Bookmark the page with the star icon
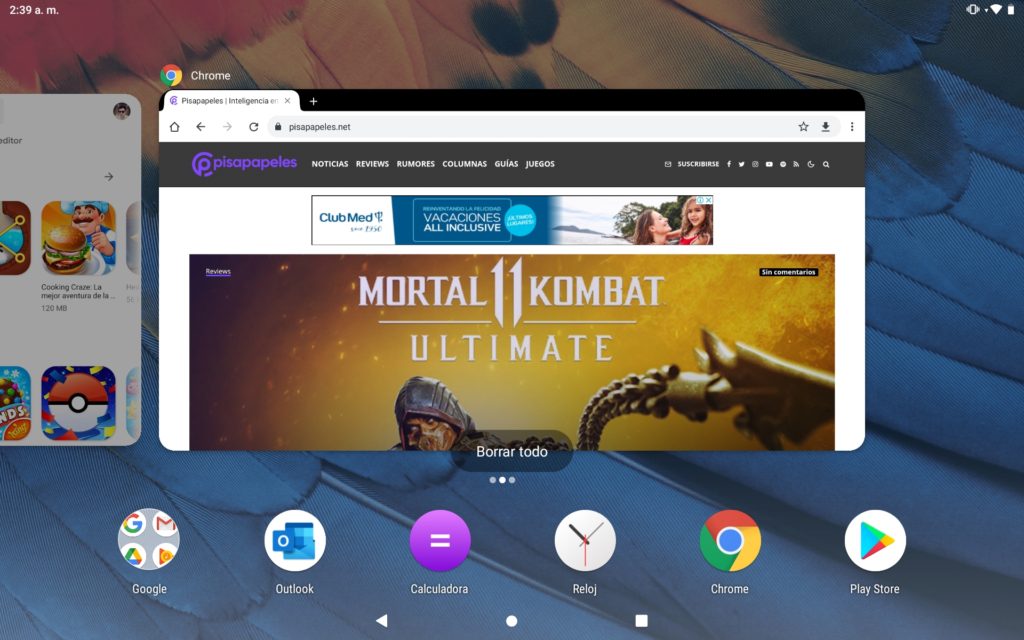This screenshot has width=1024, height=640. pos(803,127)
